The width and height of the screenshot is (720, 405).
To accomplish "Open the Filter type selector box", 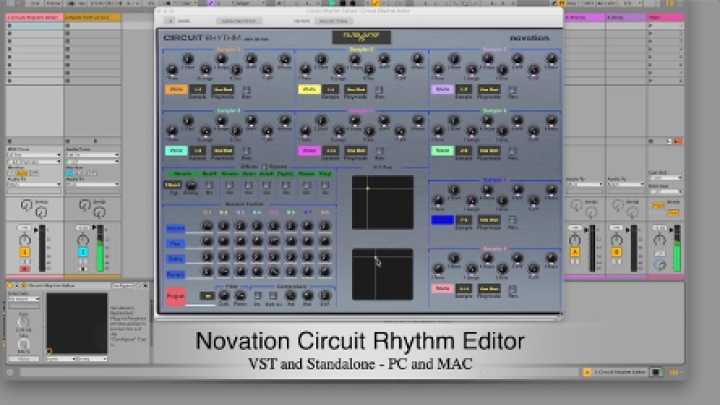I will [208, 296].
